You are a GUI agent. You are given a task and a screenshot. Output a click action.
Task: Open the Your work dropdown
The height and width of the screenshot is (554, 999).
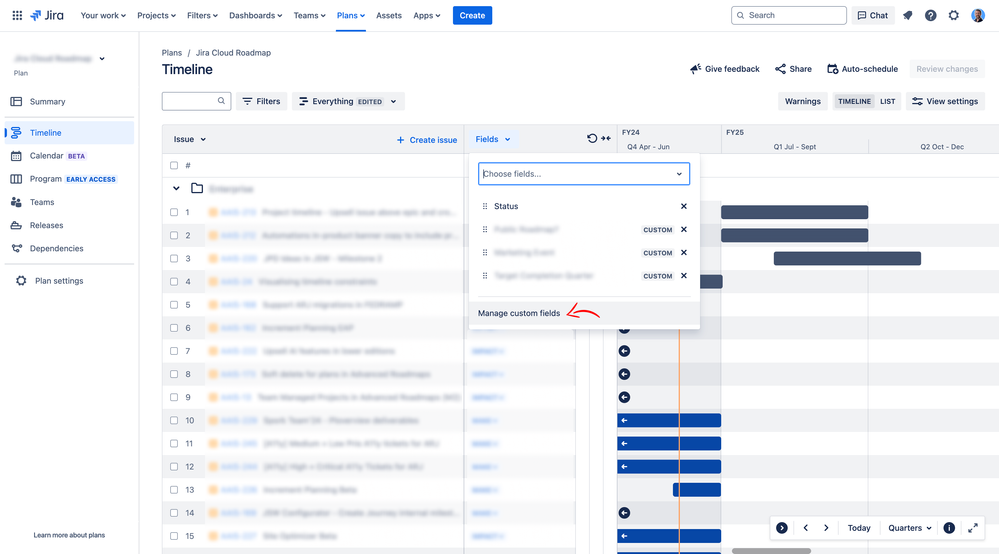click(103, 15)
